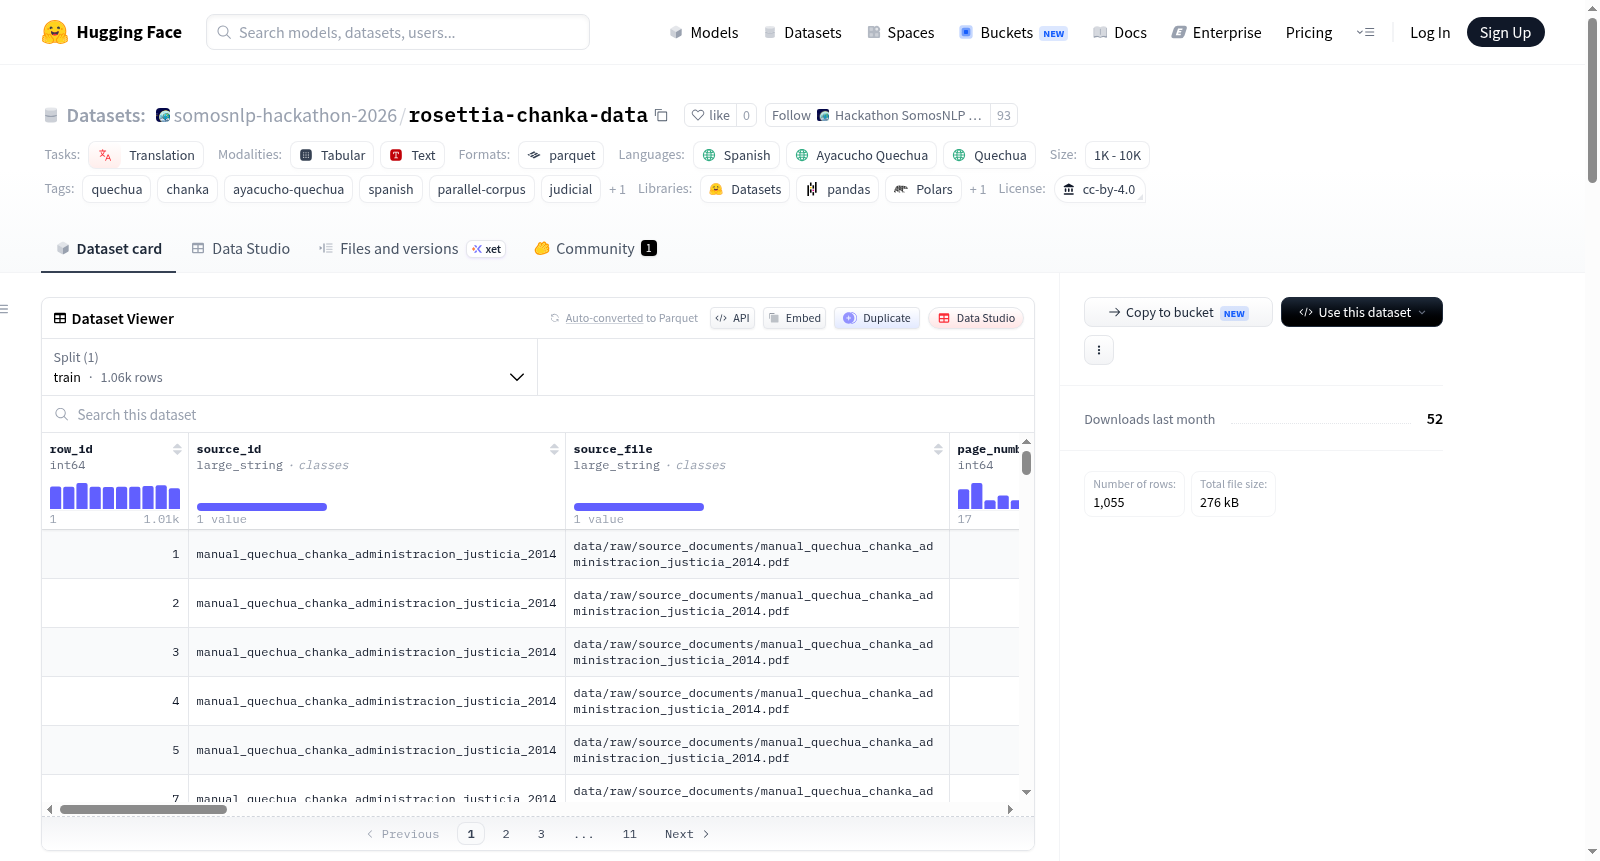
Task: Open Buckets in top navigation
Action: 1013,32
